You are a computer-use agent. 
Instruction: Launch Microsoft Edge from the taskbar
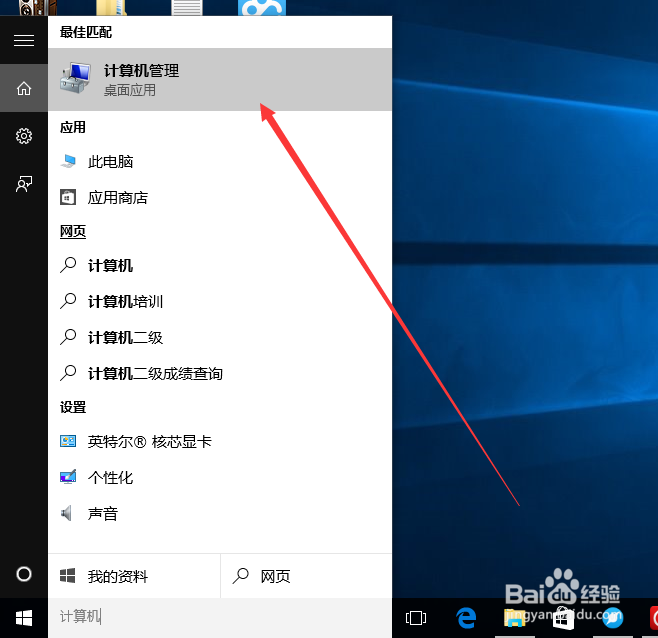466,618
